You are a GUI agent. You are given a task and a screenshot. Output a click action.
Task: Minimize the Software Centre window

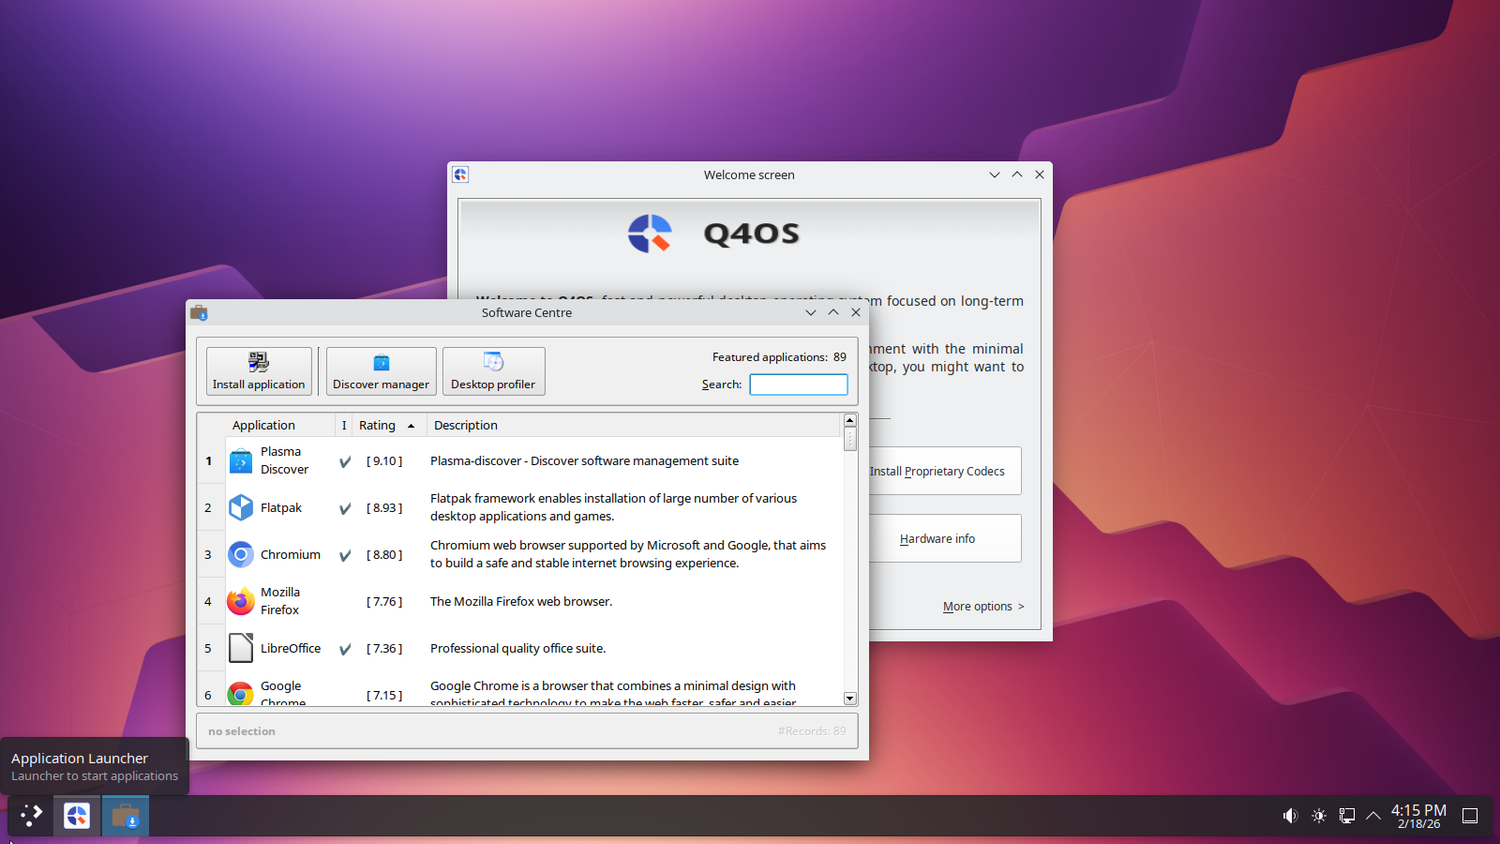click(x=811, y=313)
